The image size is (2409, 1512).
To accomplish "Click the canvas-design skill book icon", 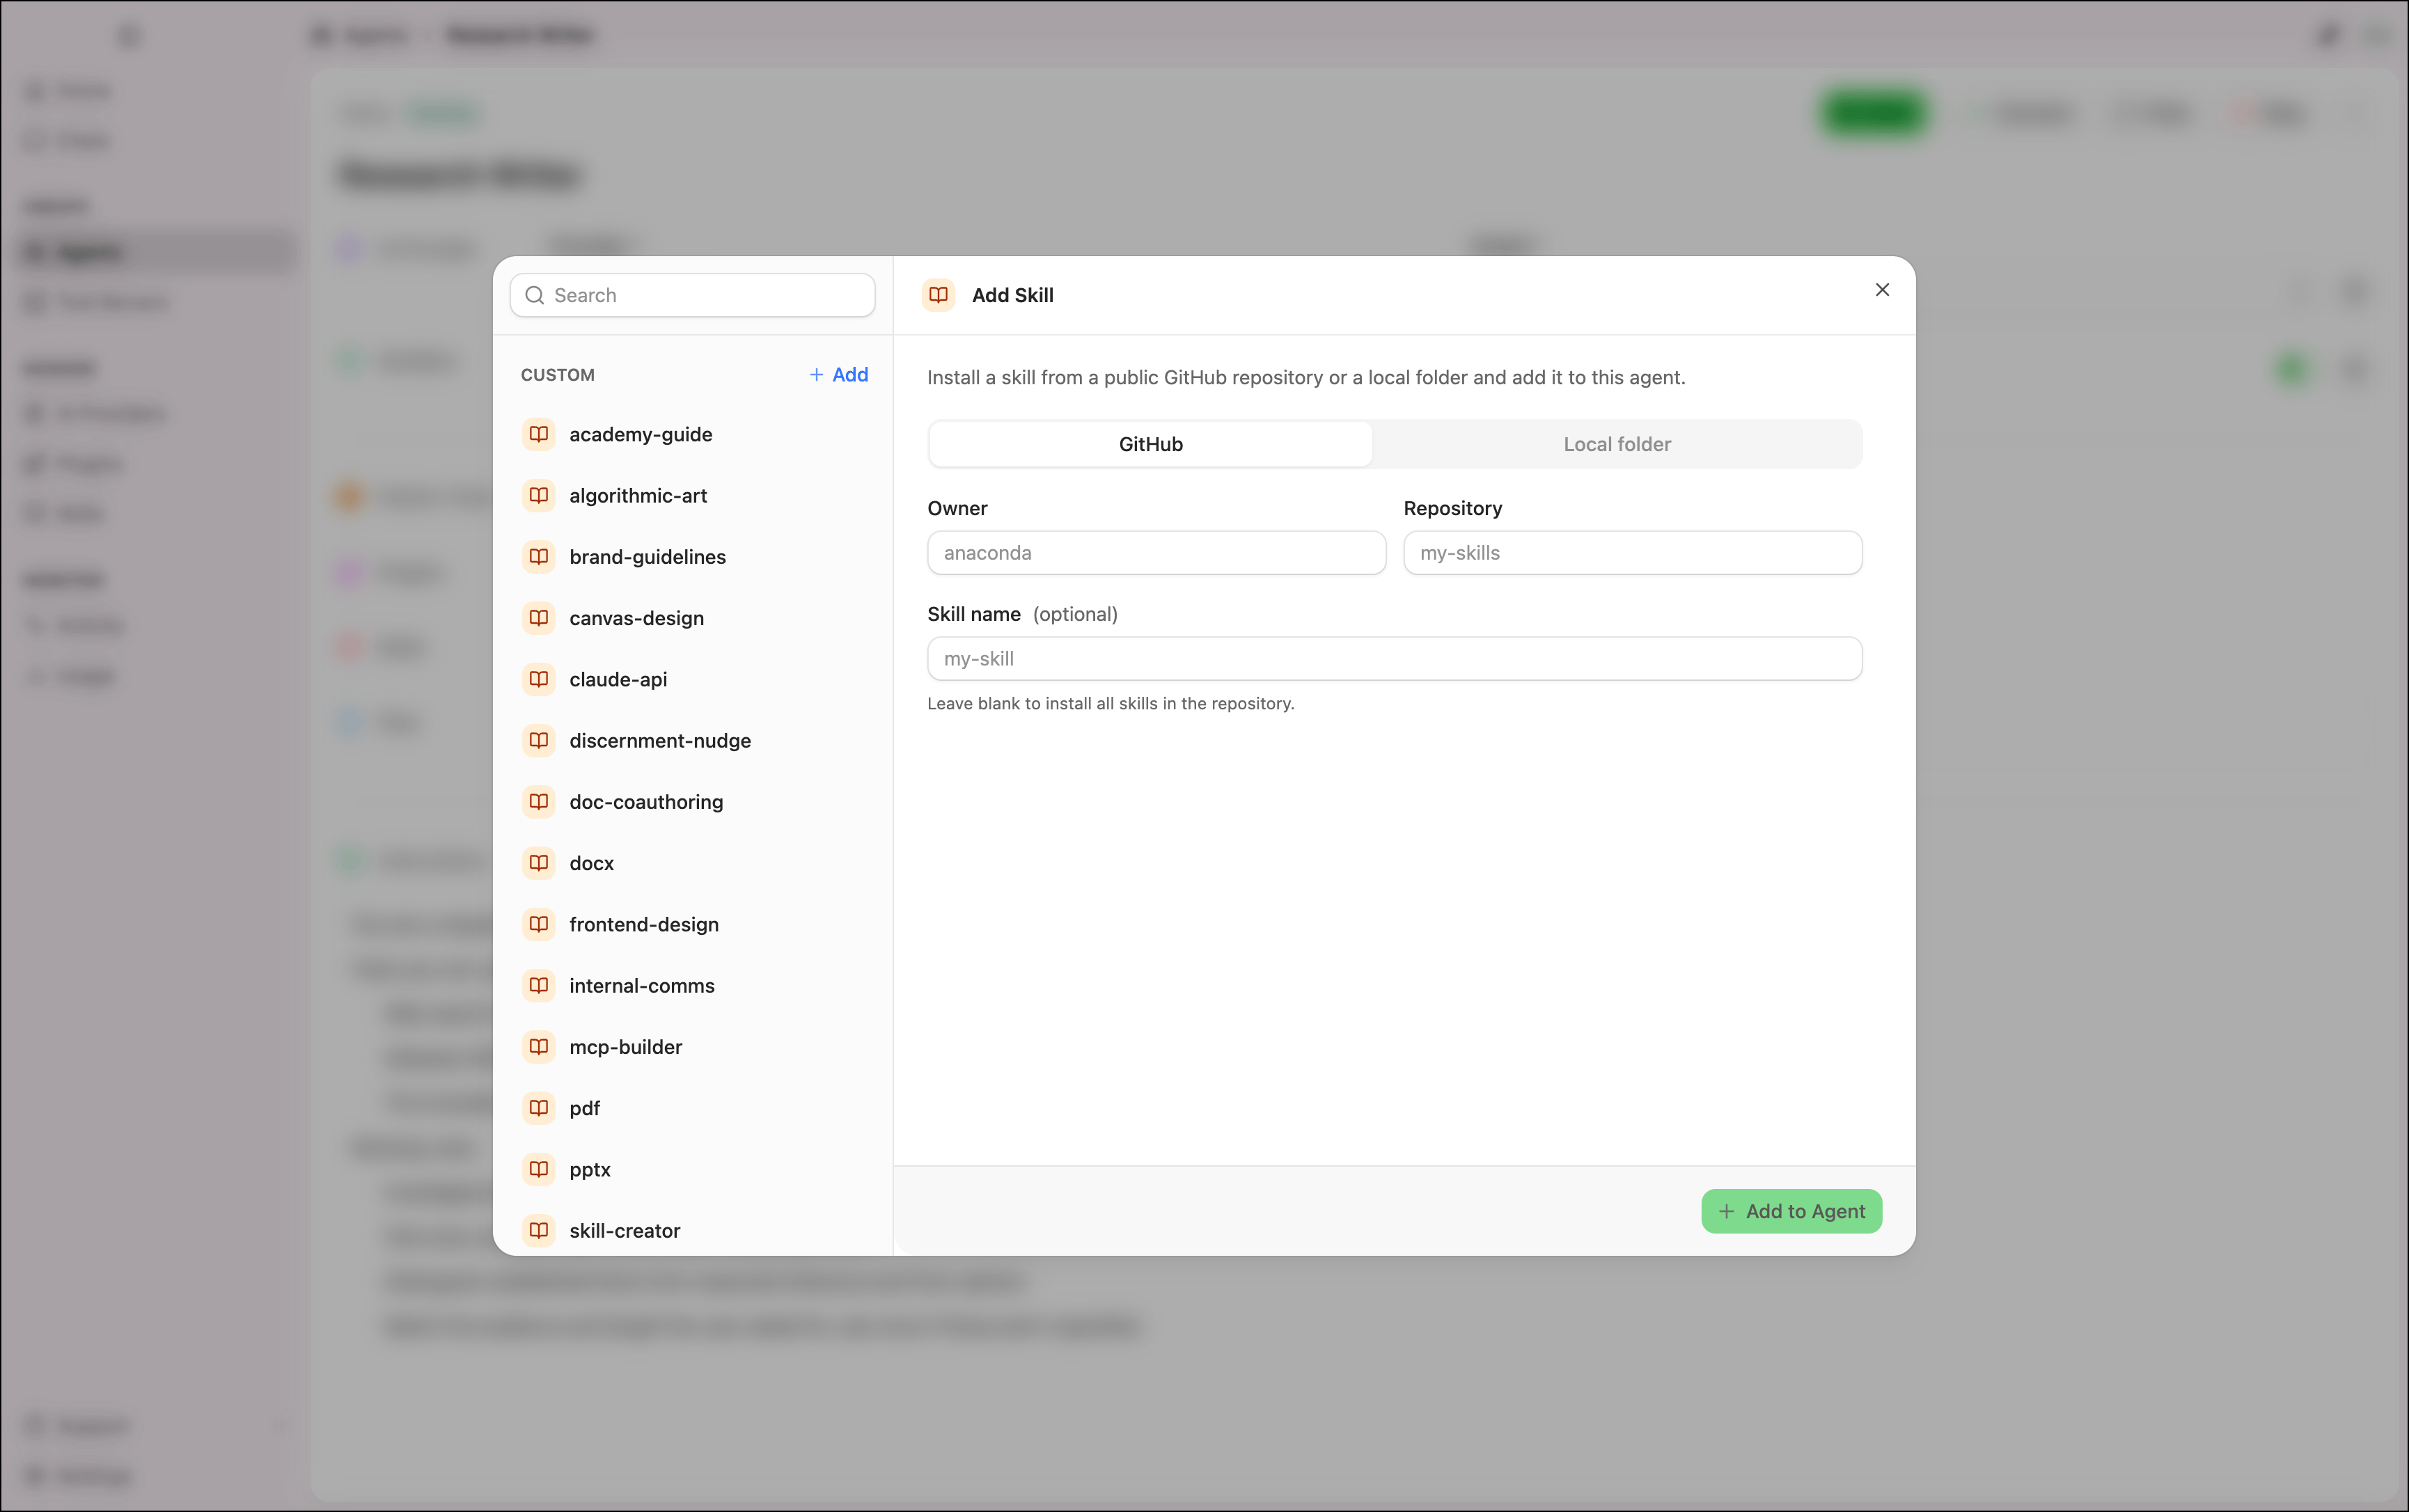I will pyautogui.click(x=538, y=618).
